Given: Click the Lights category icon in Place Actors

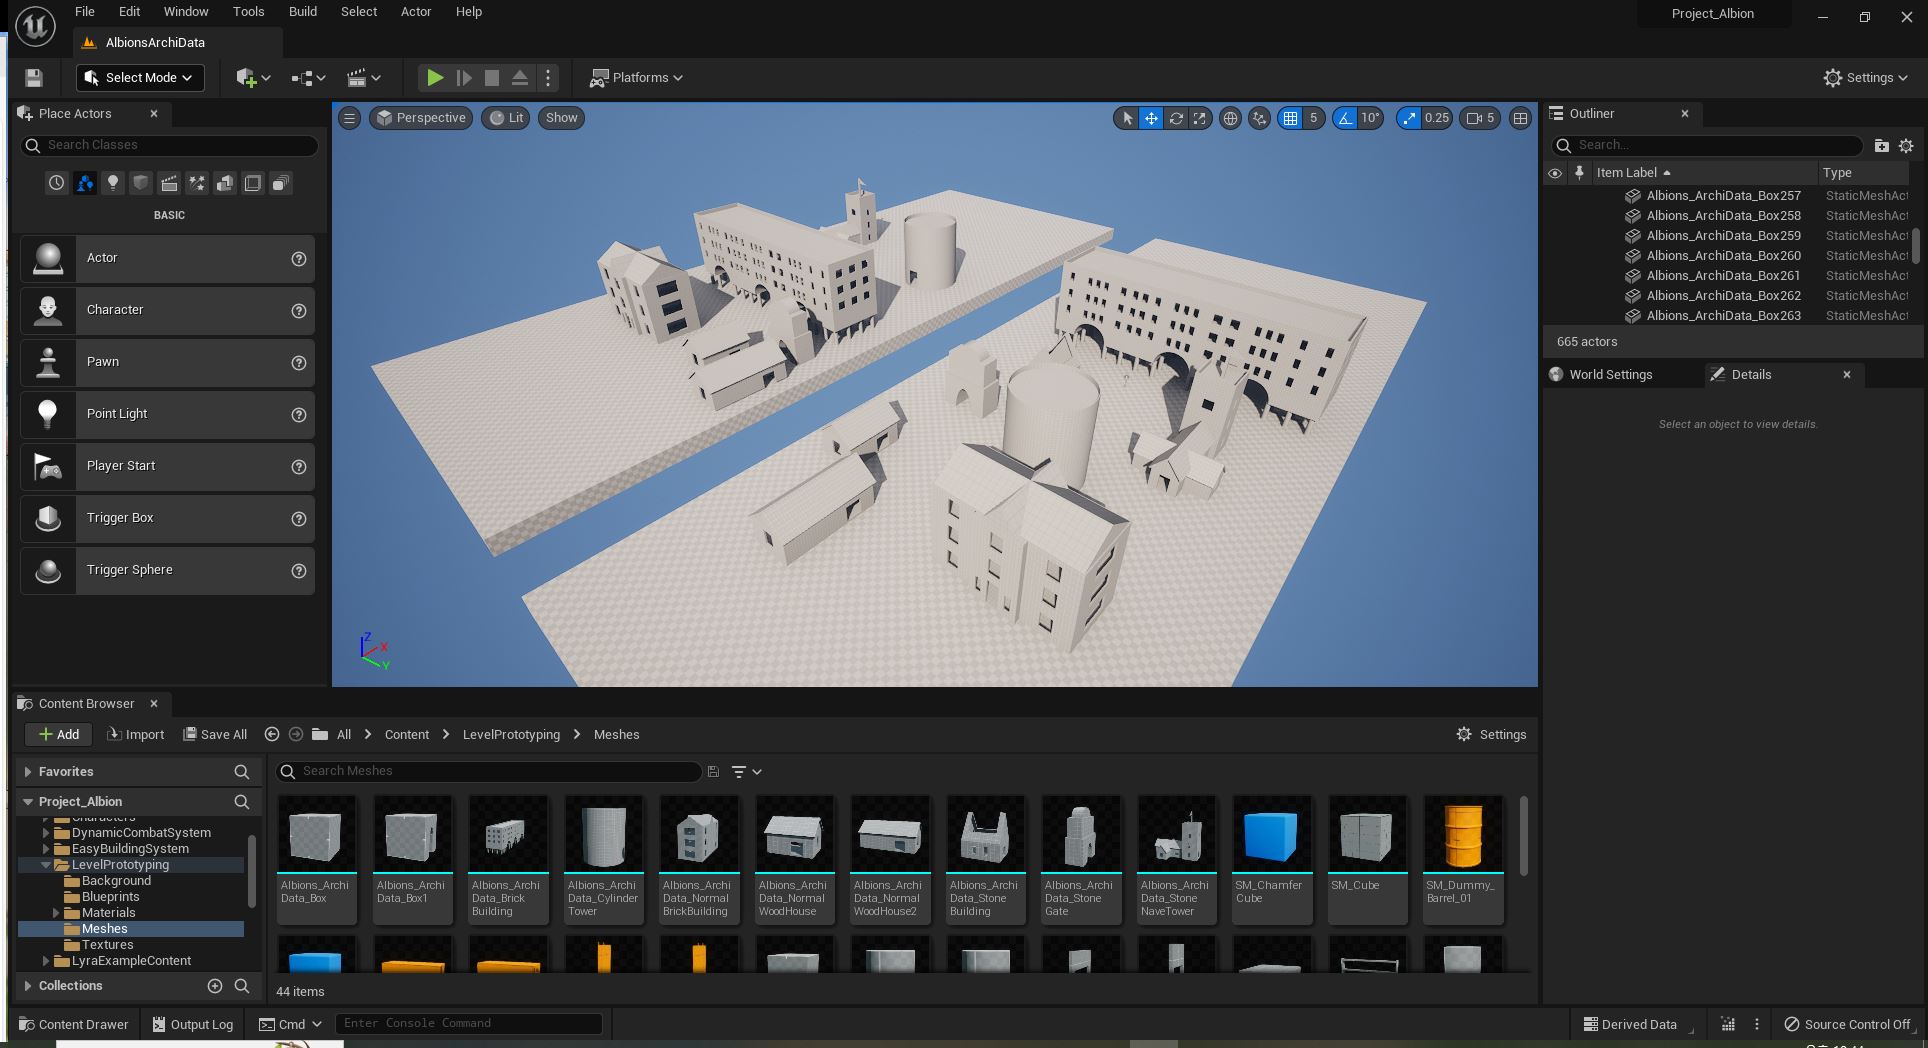Looking at the screenshot, I should point(113,183).
